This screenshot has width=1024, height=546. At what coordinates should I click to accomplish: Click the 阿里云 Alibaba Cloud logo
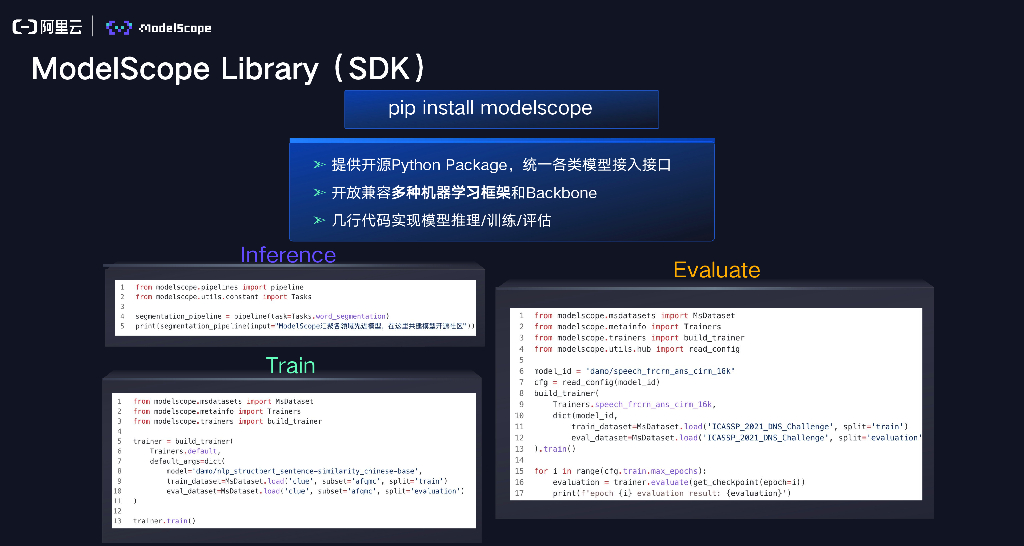(x=47, y=27)
